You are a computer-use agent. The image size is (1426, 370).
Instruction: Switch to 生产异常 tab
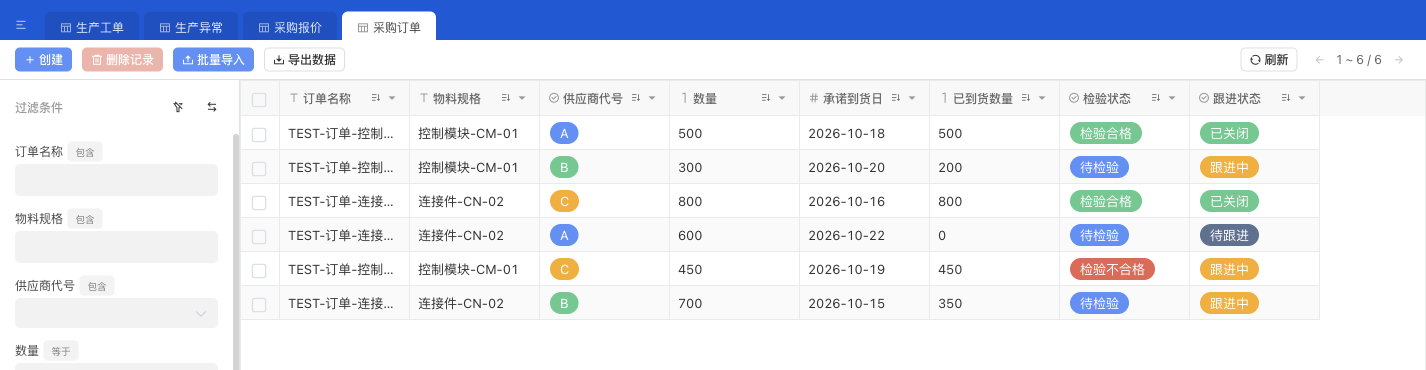191,27
